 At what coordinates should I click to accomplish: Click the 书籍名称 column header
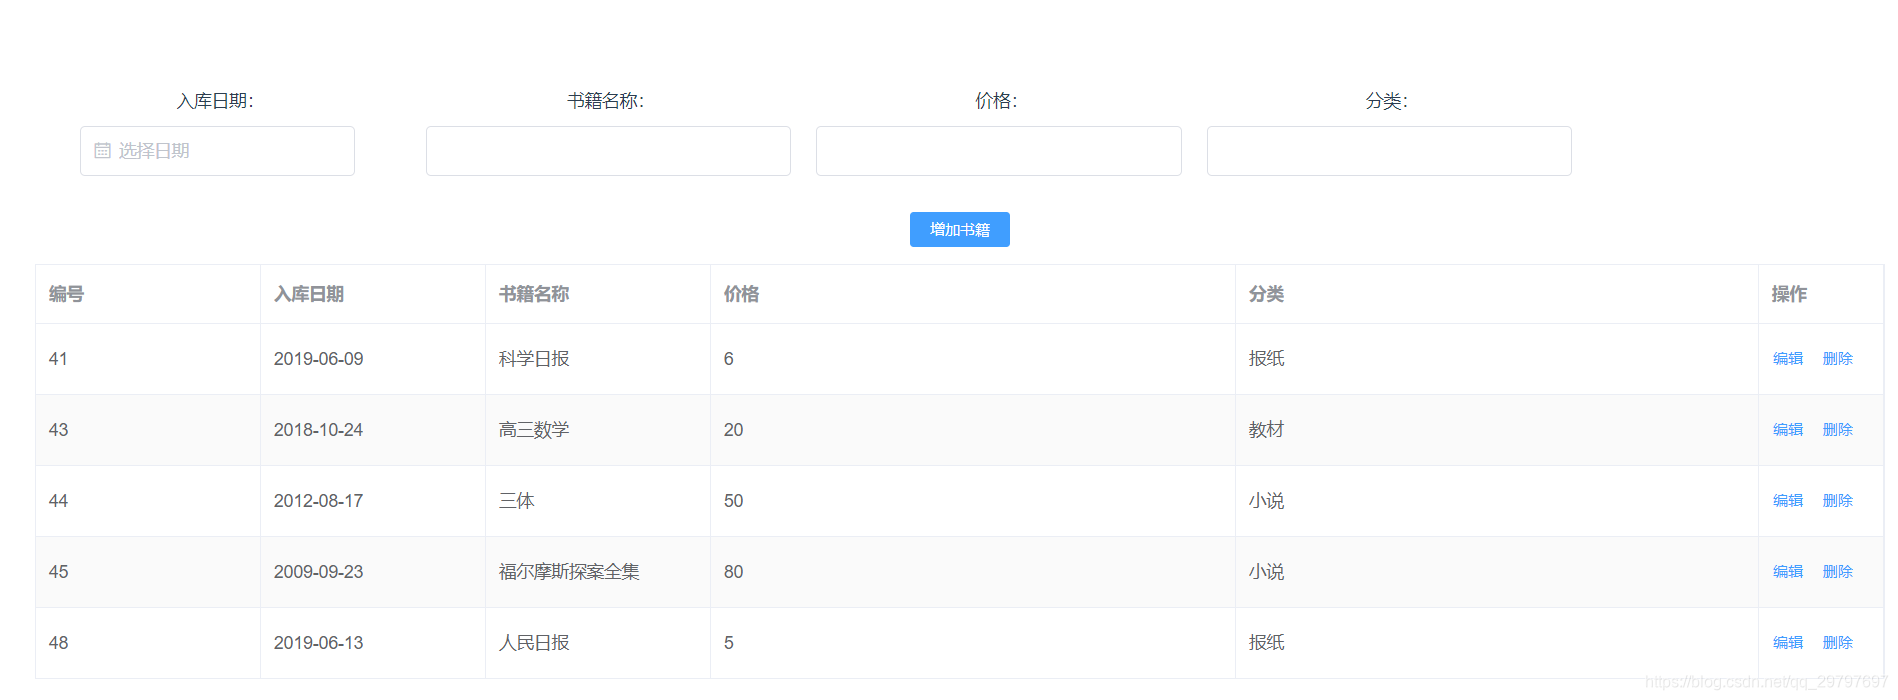click(x=598, y=294)
